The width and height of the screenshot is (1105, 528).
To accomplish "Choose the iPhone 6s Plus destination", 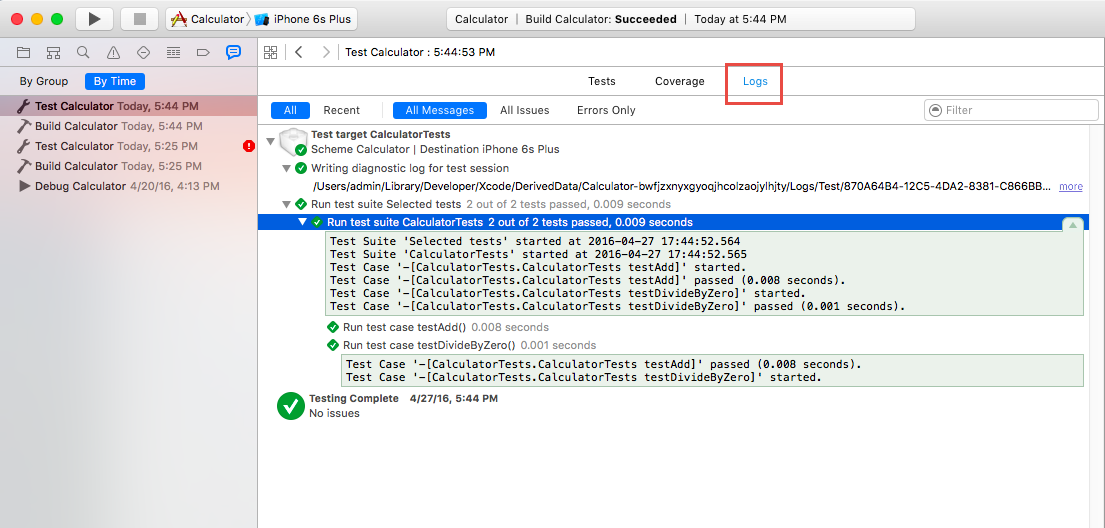I will [303, 19].
